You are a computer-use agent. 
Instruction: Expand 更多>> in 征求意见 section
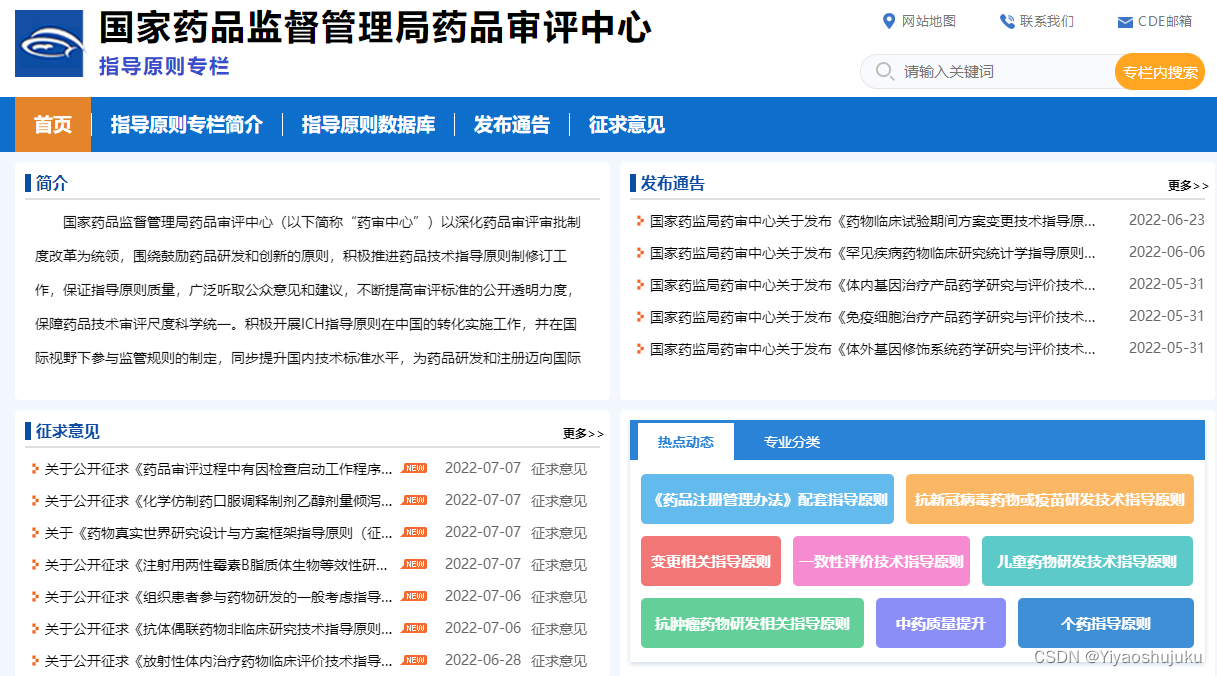click(x=583, y=433)
